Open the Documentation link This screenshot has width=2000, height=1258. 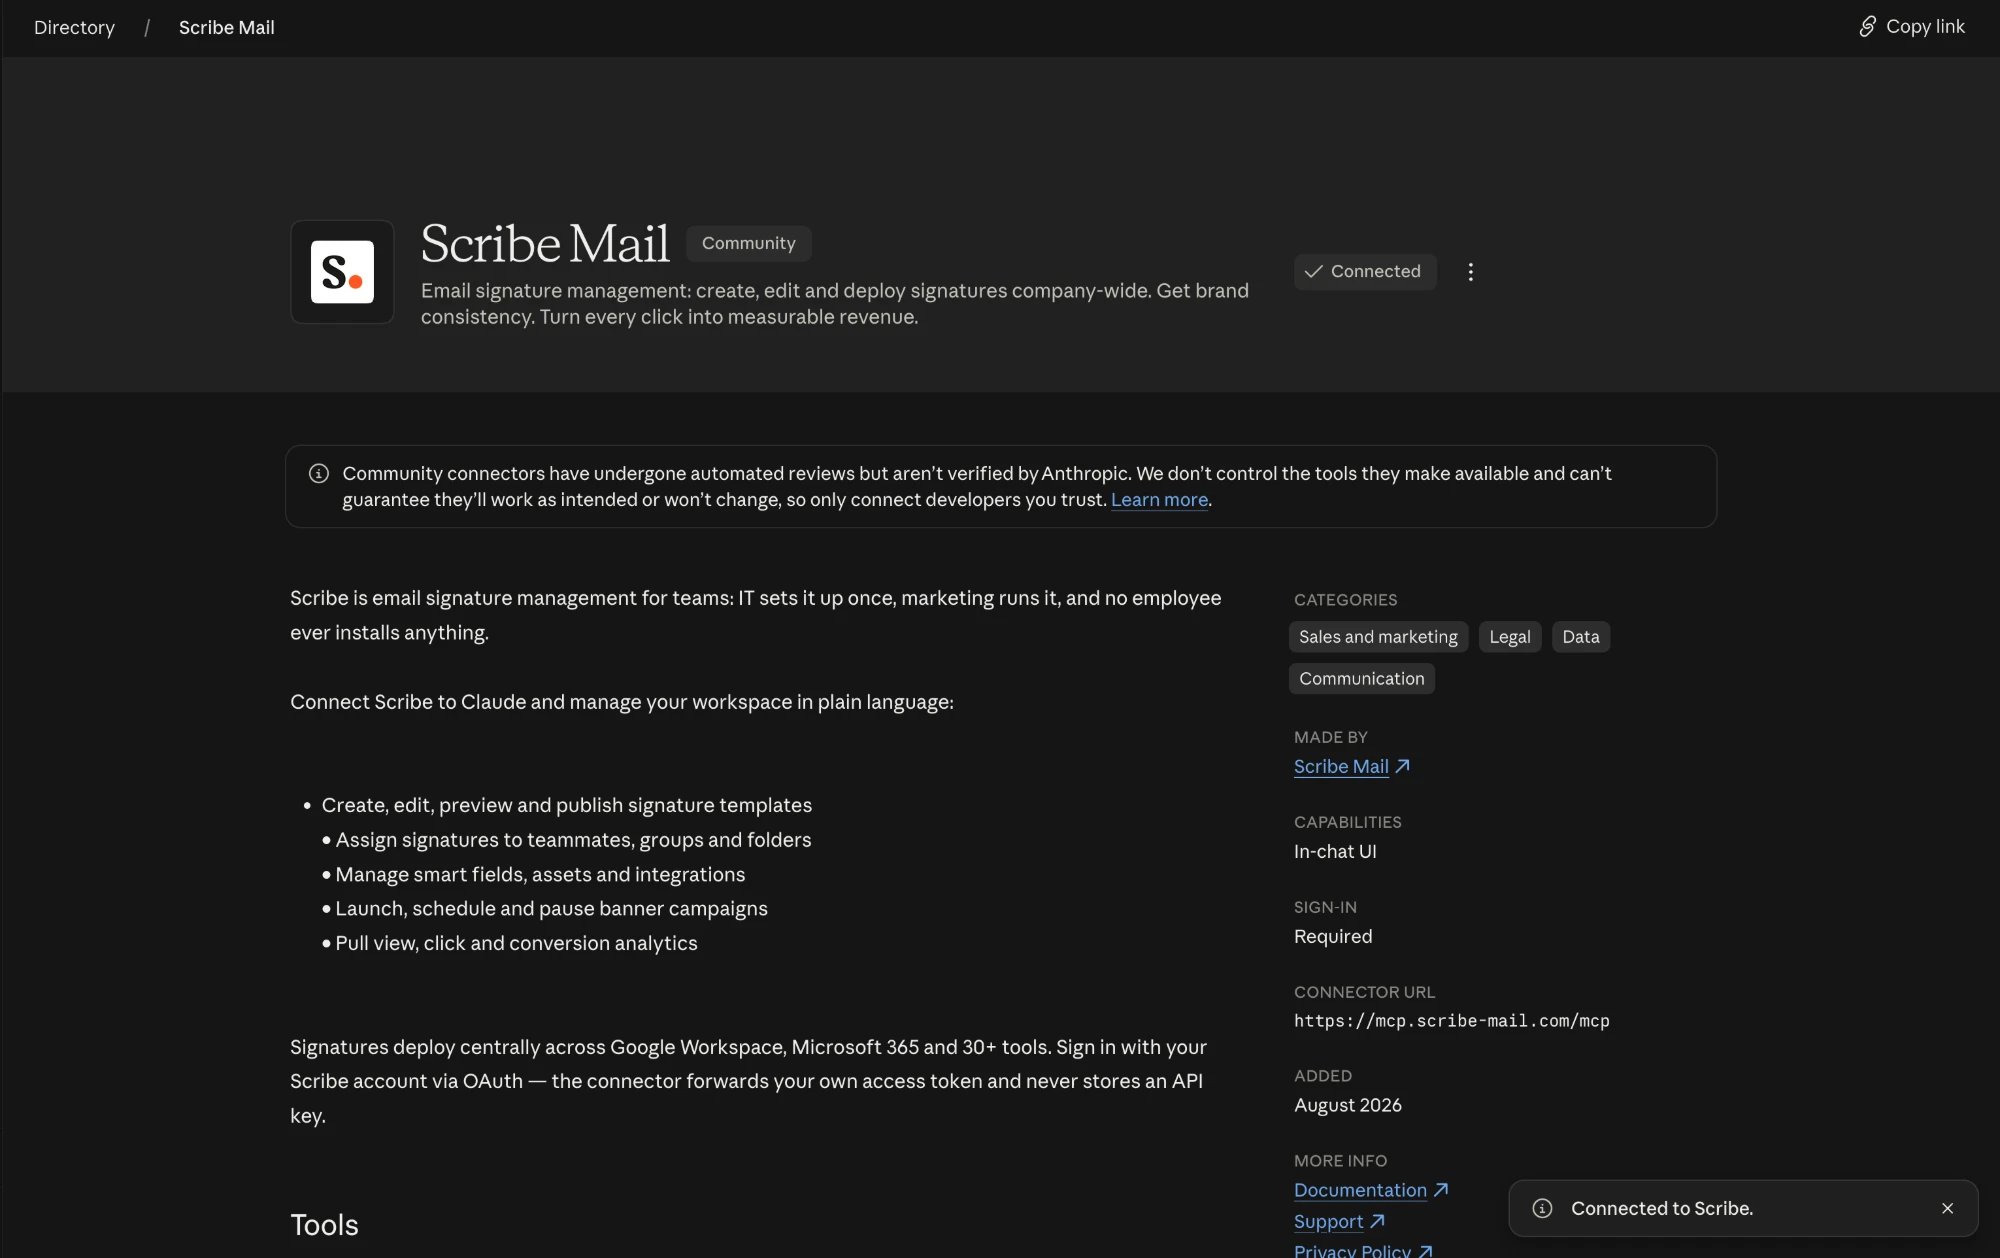(x=1360, y=1190)
